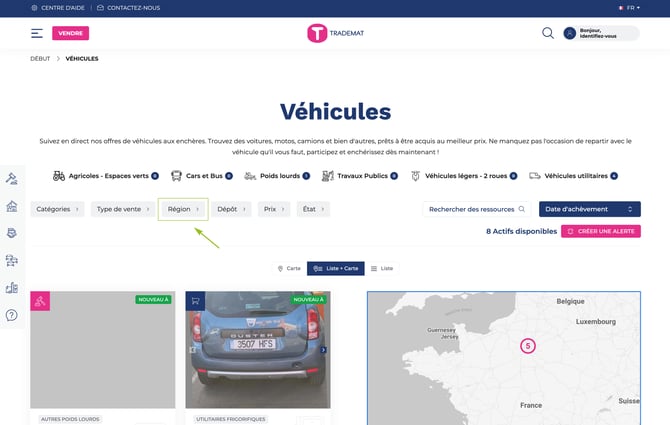Click the auction gavel sidebar icon
The image size is (670, 425).
pyautogui.click(x=12, y=179)
